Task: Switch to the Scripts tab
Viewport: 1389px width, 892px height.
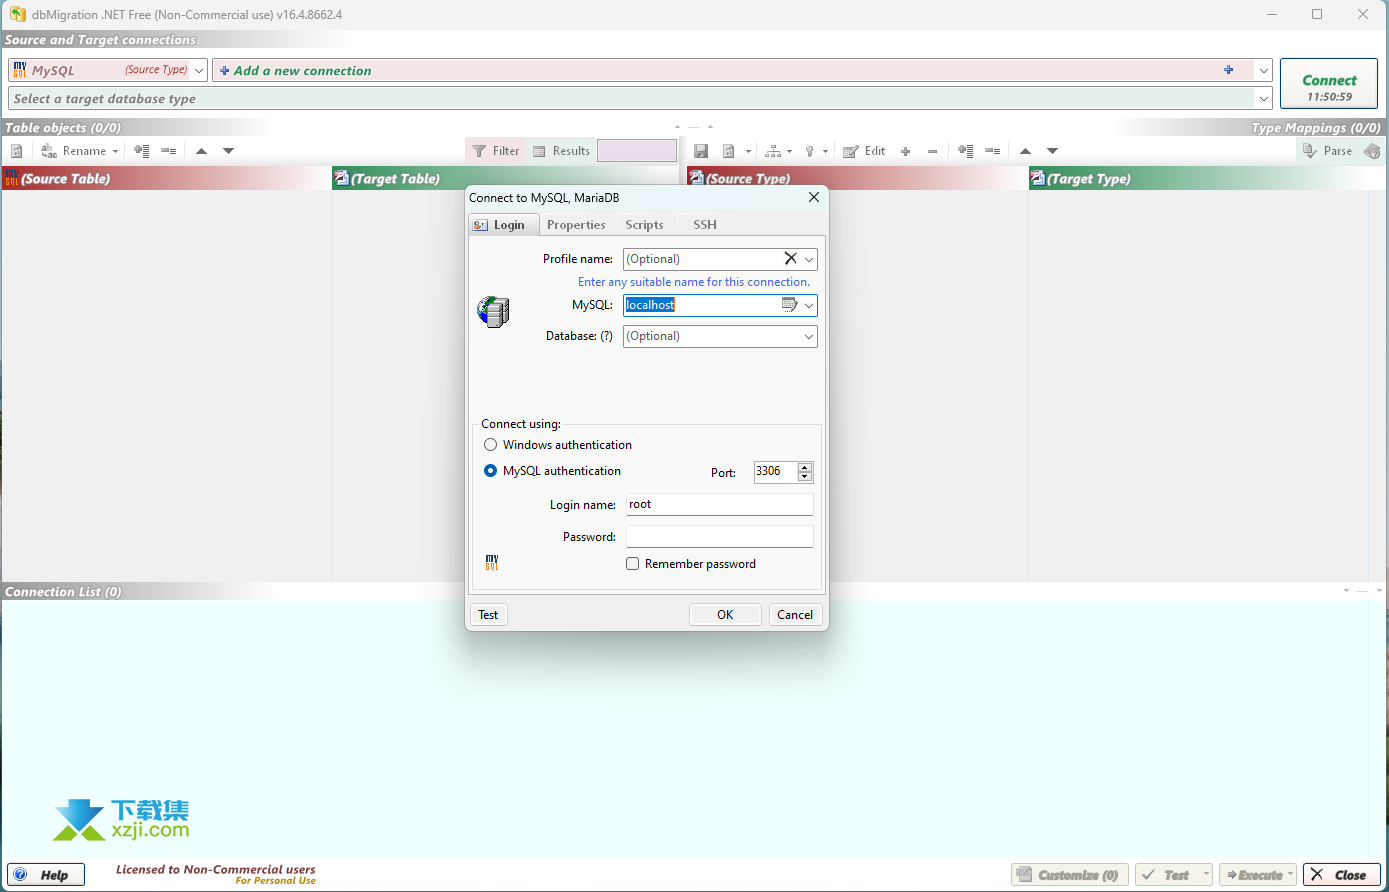Action: pyautogui.click(x=644, y=225)
